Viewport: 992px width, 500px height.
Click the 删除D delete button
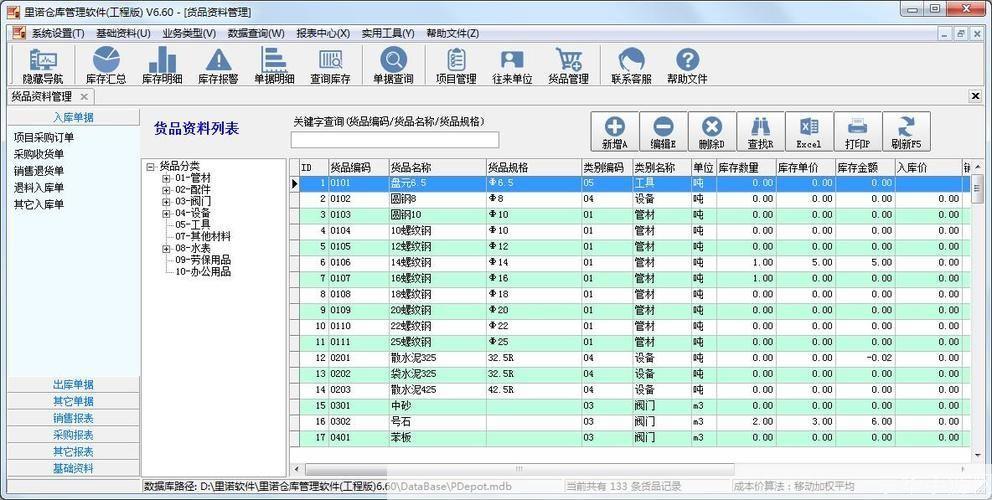tap(712, 132)
